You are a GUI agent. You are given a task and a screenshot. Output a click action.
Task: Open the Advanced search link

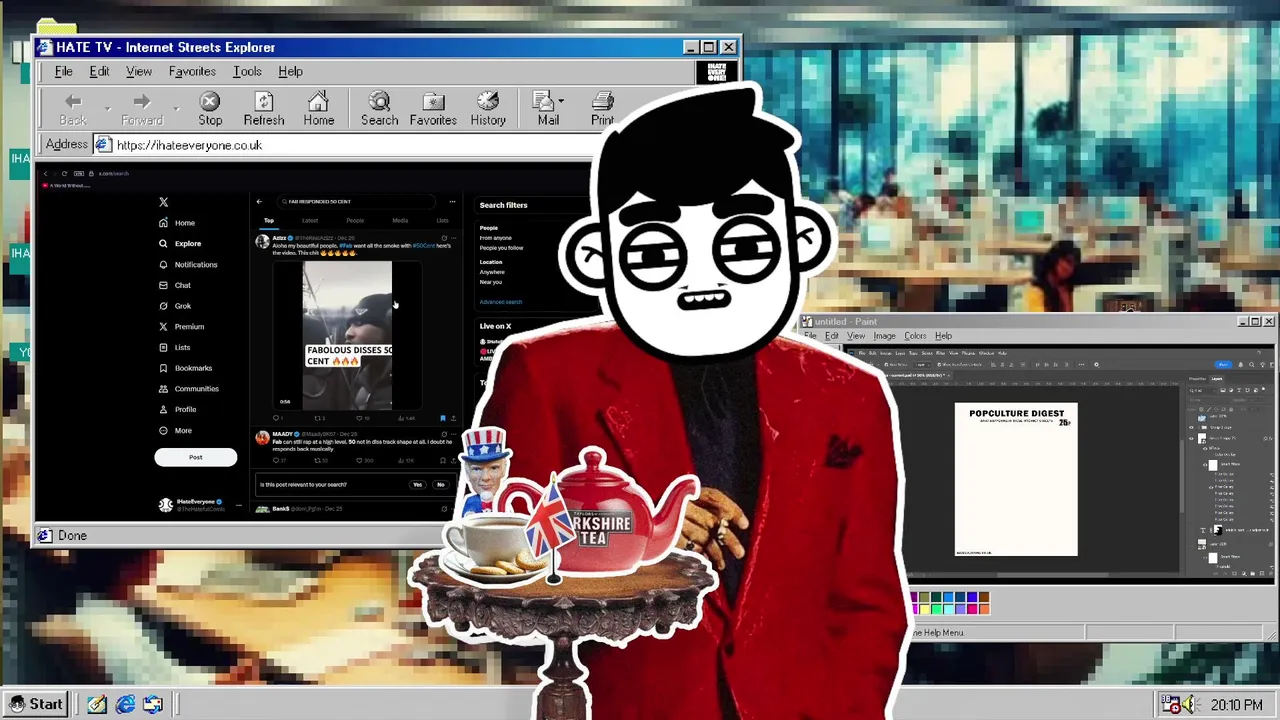[x=500, y=302]
